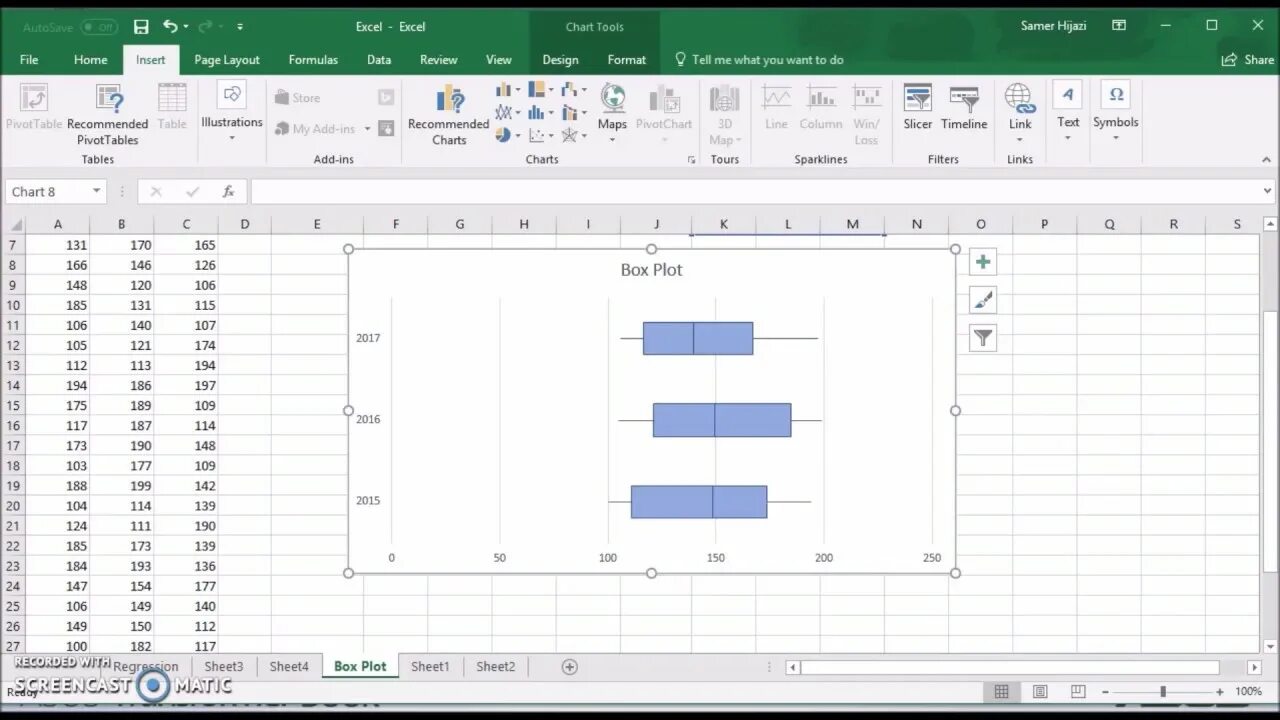Click the horizontal scrollbar

point(1010,667)
